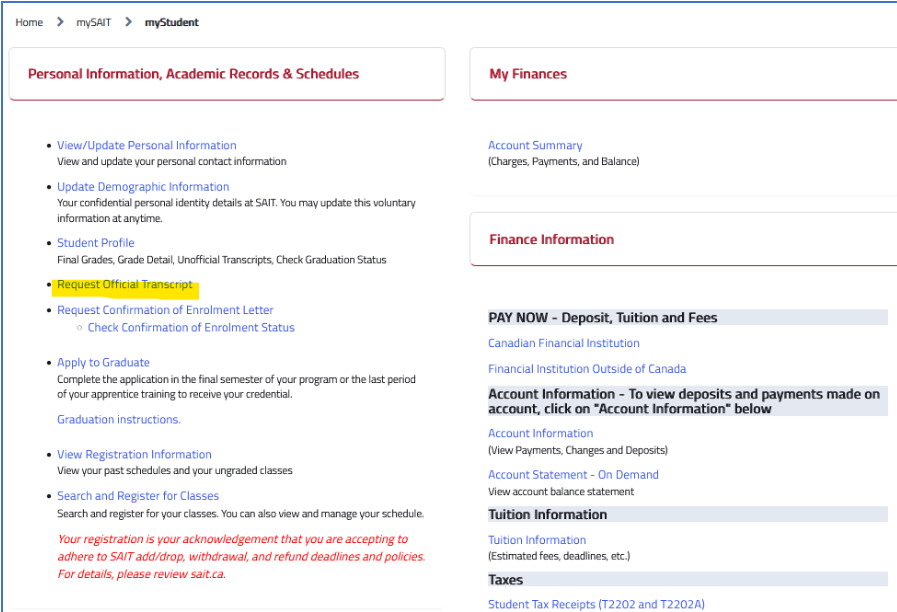The image size is (897, 612).
Task: Open Update Demographic Information
Action: click(x=143, y=186)
